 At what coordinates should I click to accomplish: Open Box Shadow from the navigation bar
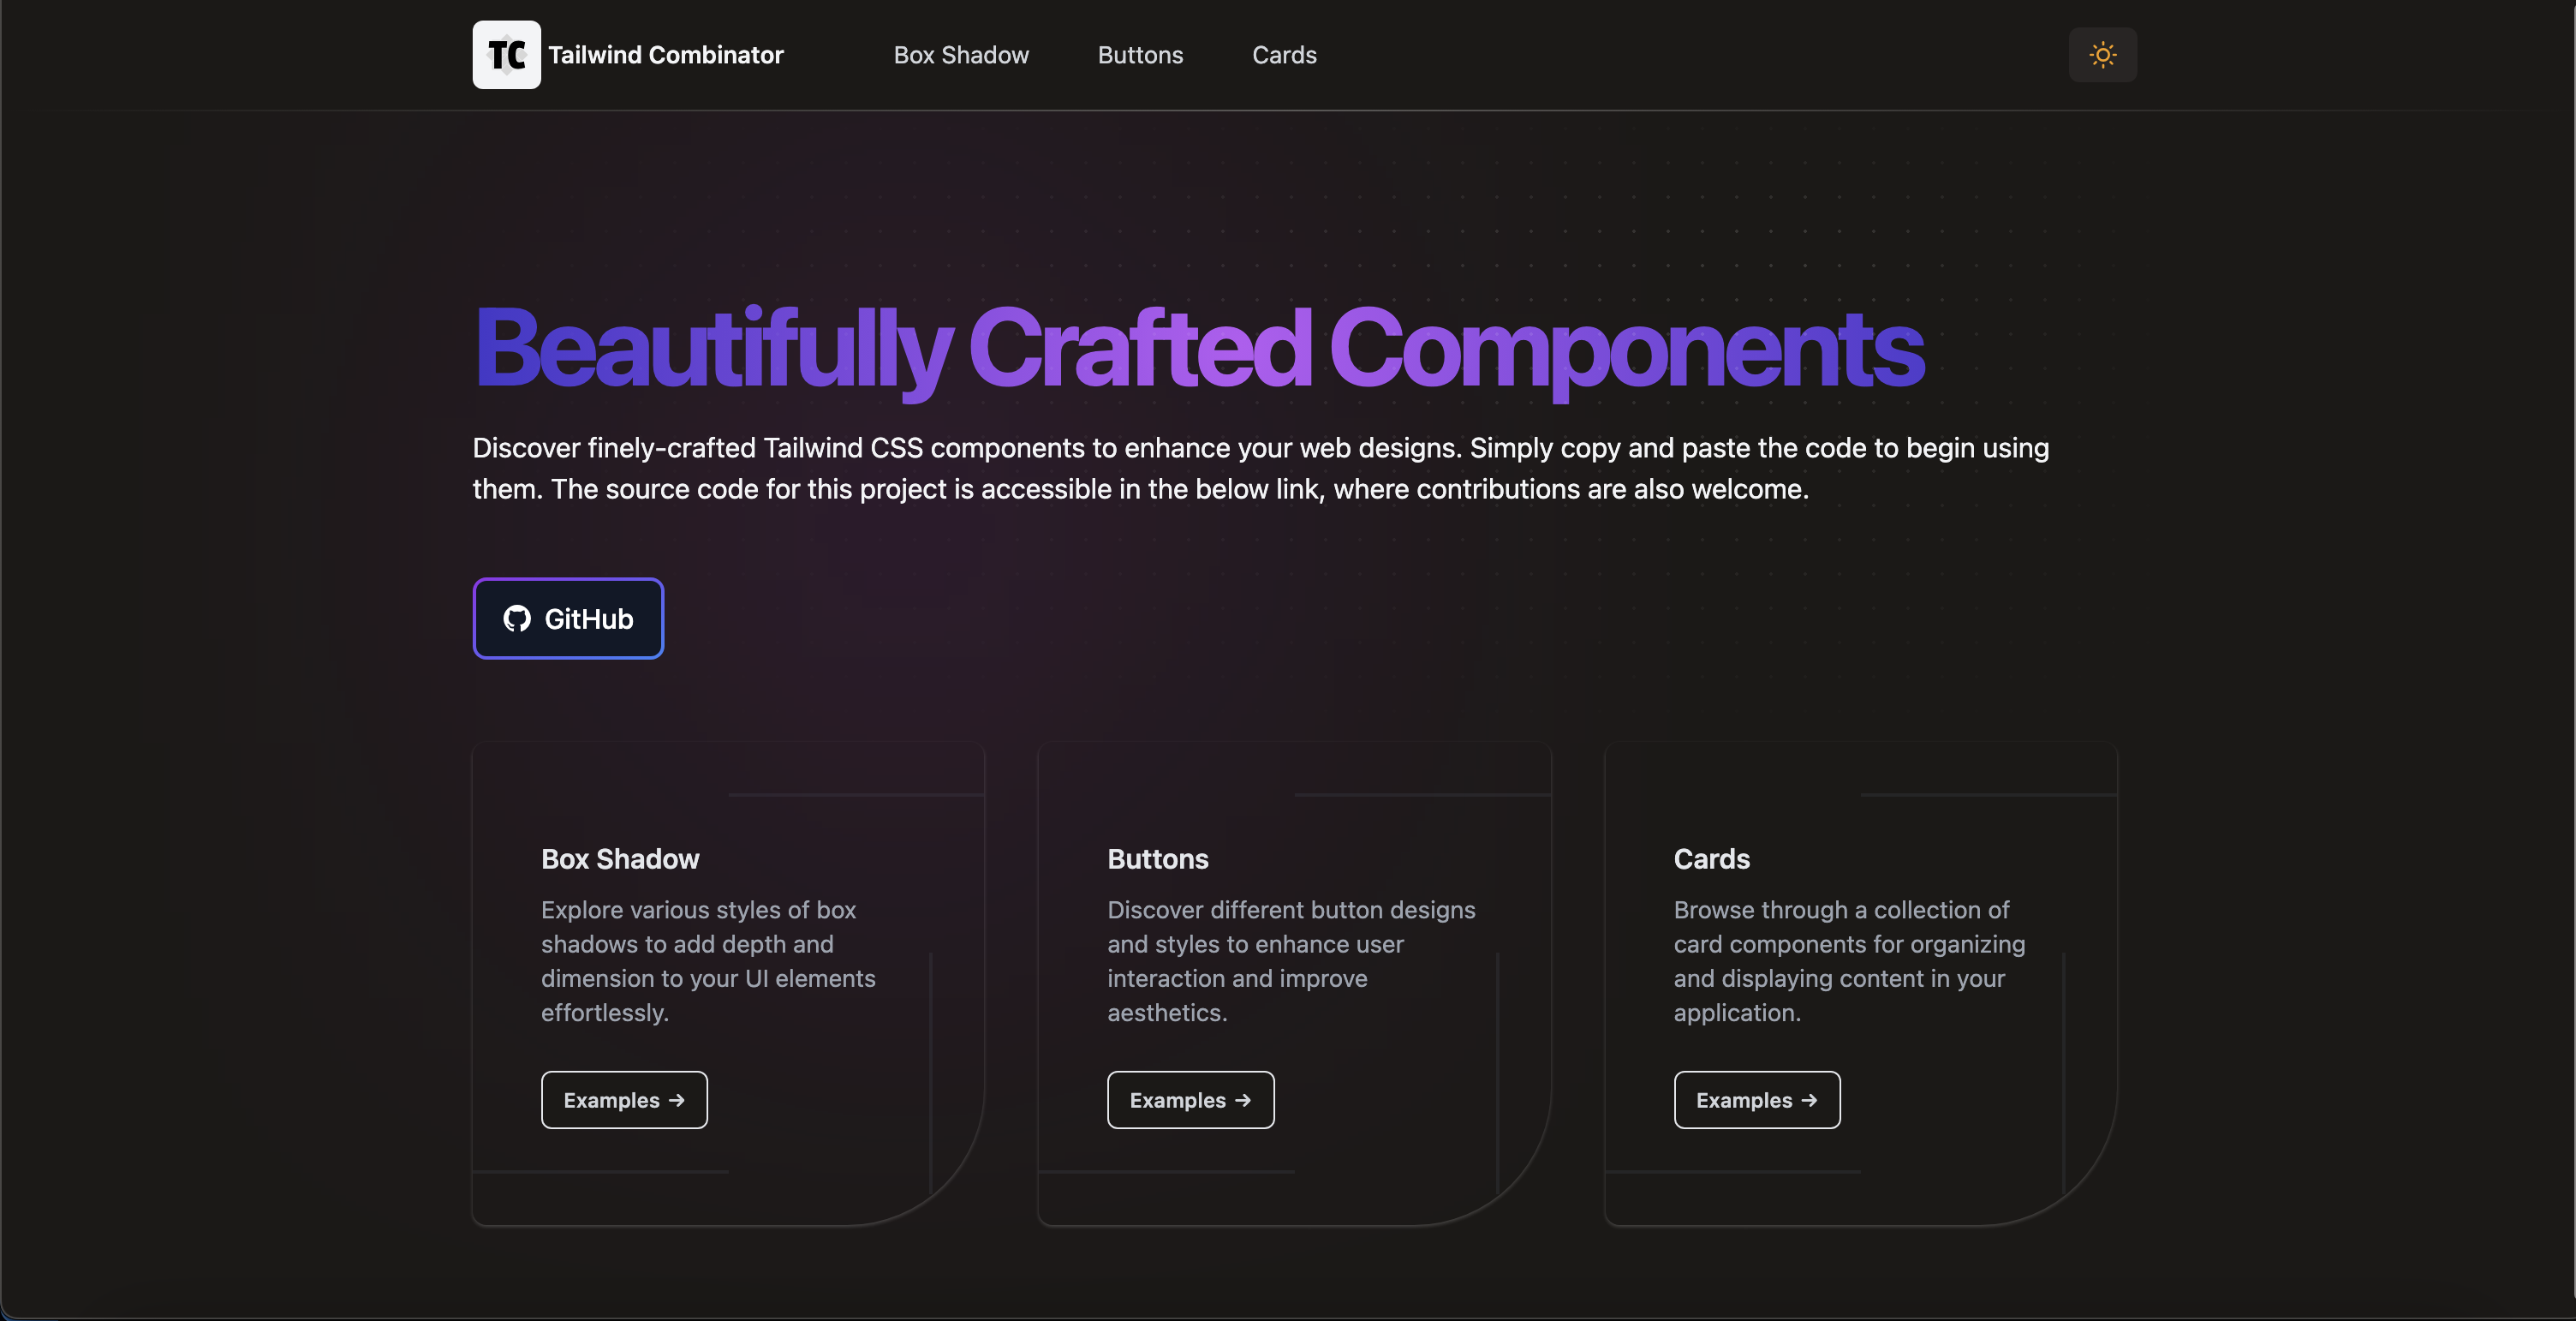960,55
